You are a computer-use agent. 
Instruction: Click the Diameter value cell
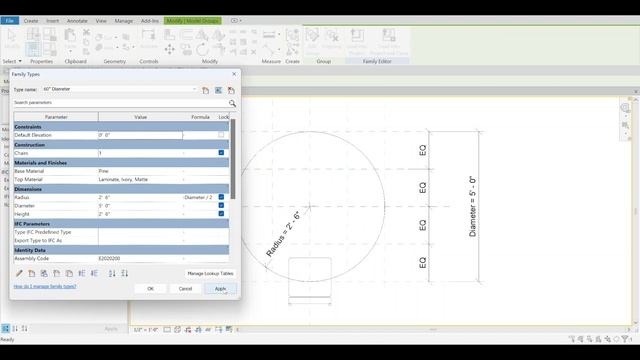click(140, 206)
